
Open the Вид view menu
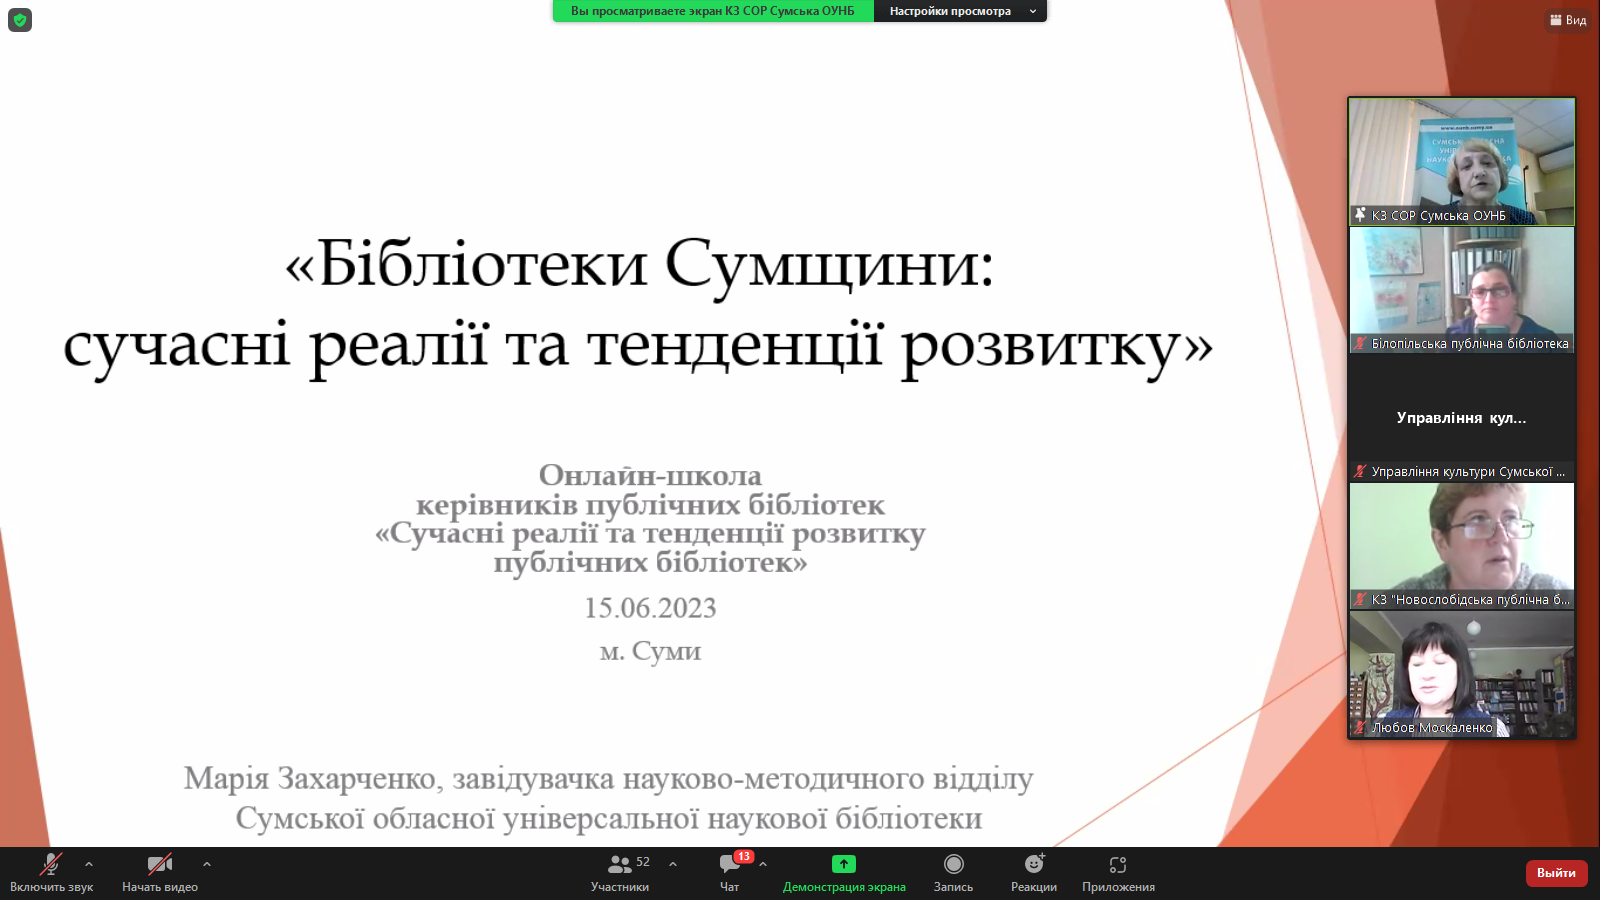coord(1568,20)
